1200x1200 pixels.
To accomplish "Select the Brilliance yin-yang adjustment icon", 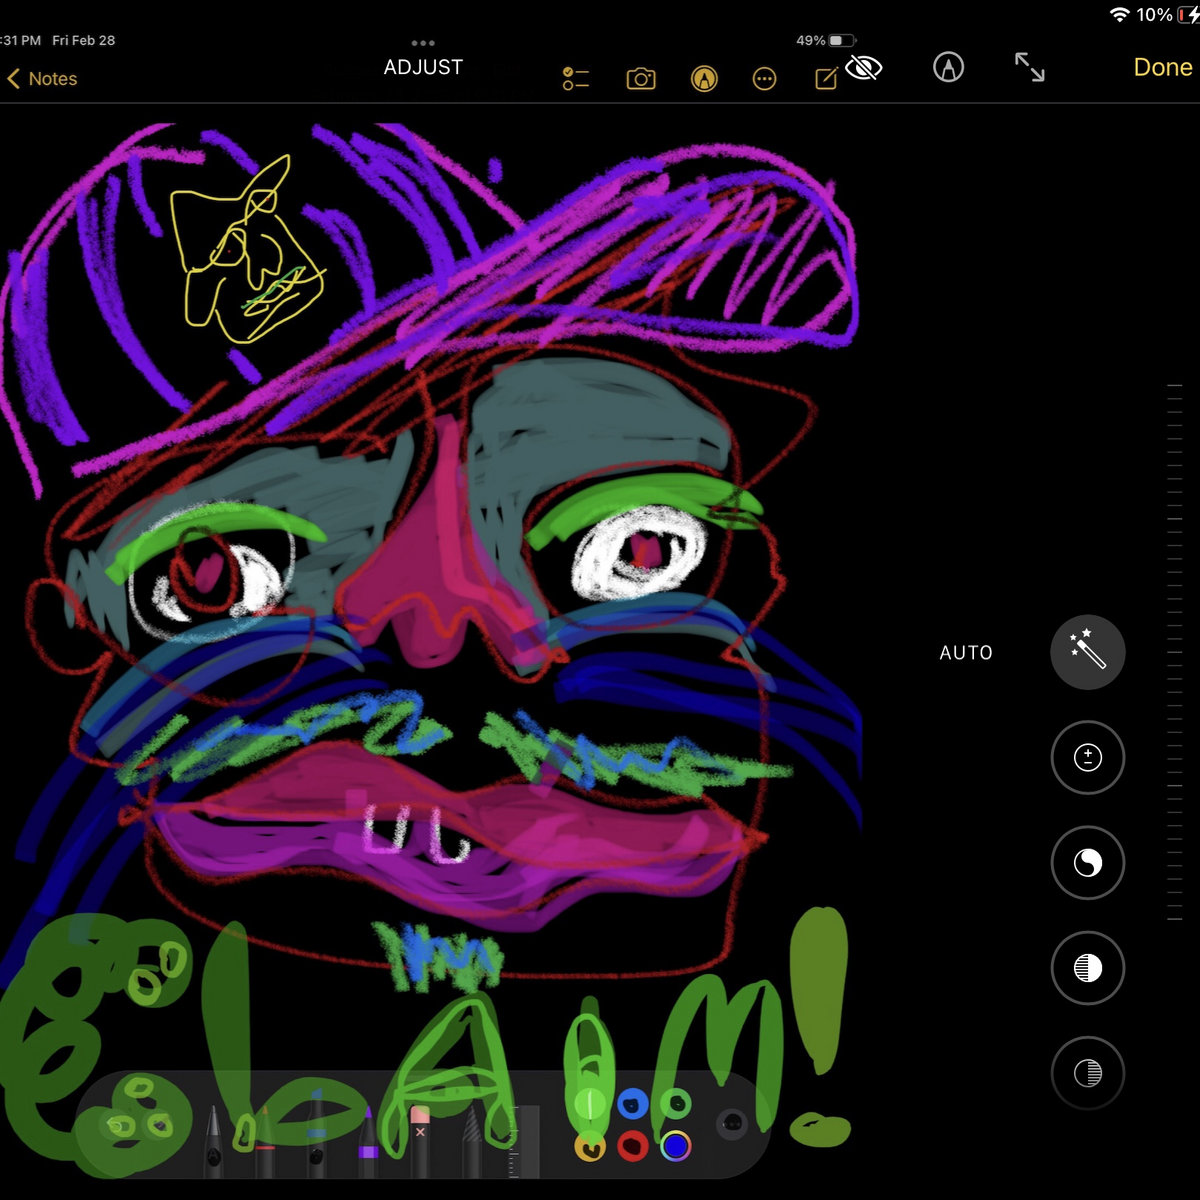I will tap(1087, 863).
